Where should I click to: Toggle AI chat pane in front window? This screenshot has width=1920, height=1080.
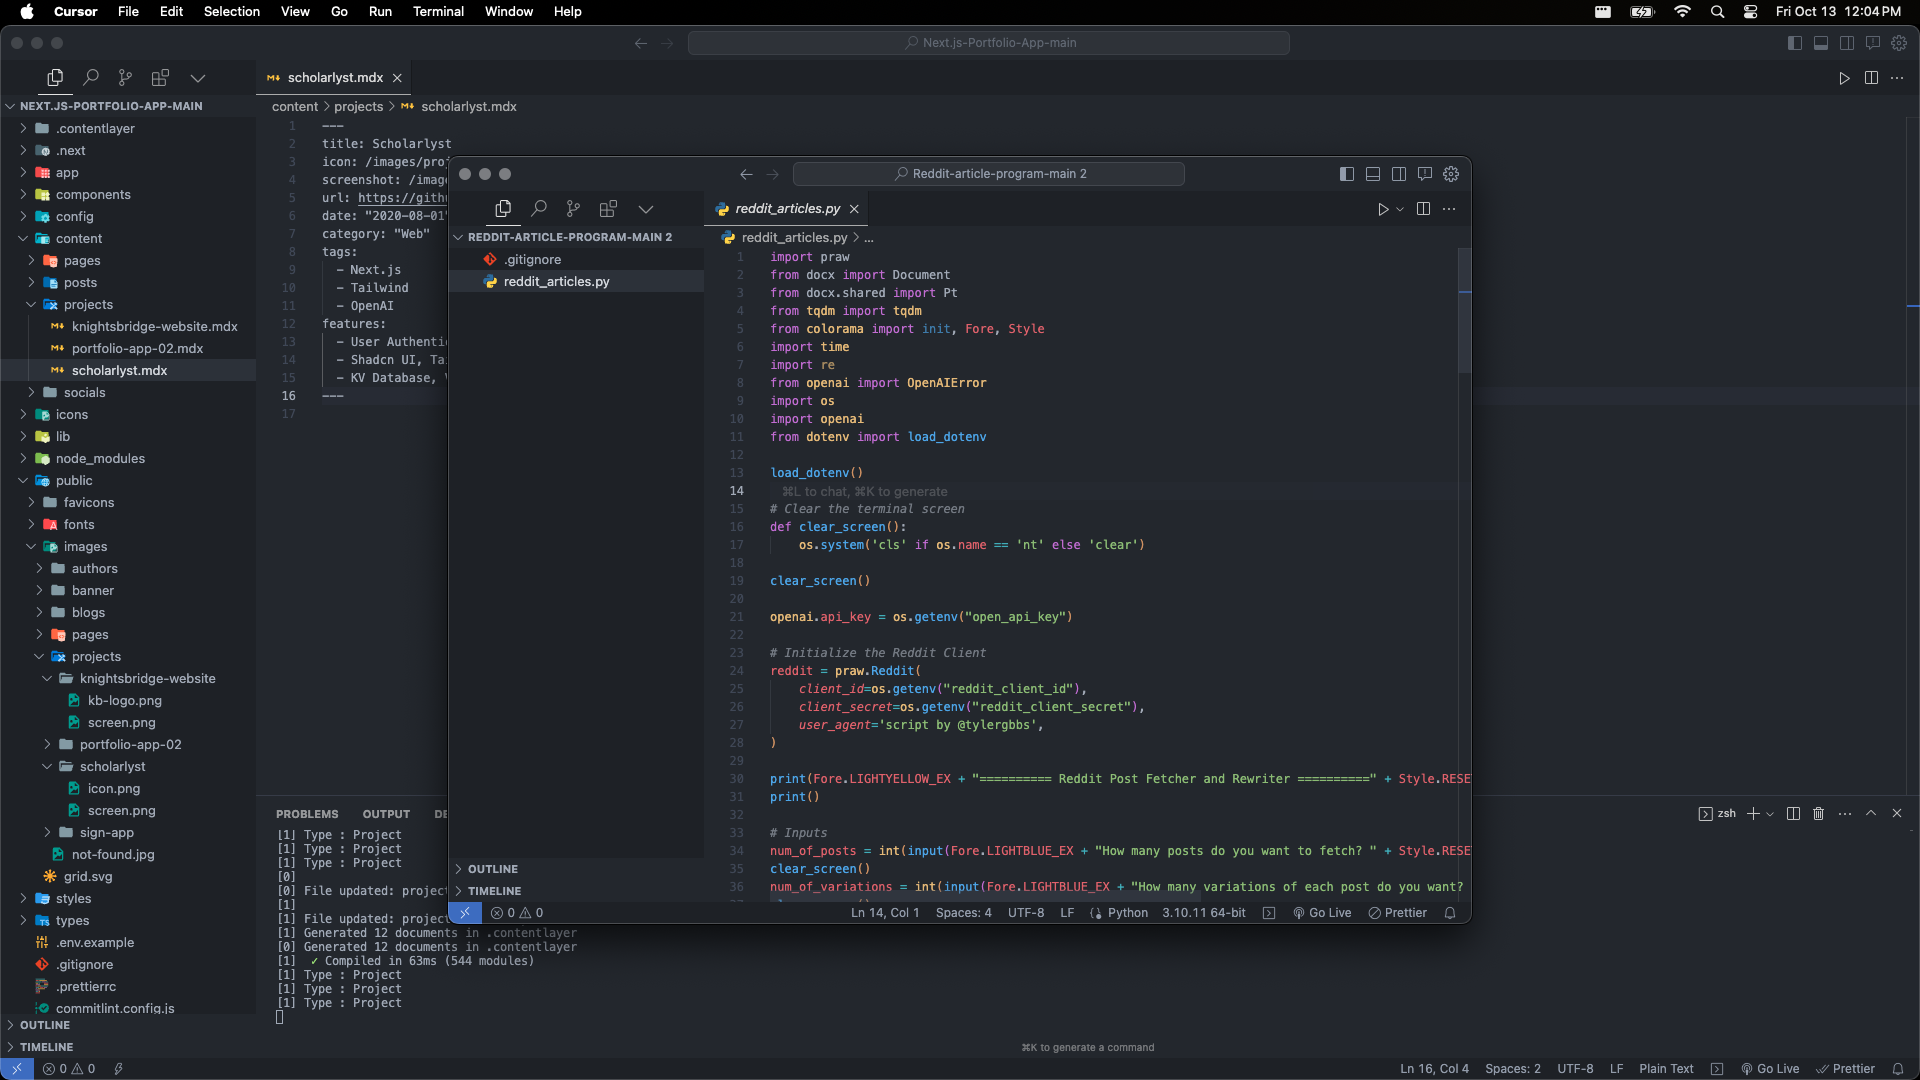click(x=1425, y=174)
